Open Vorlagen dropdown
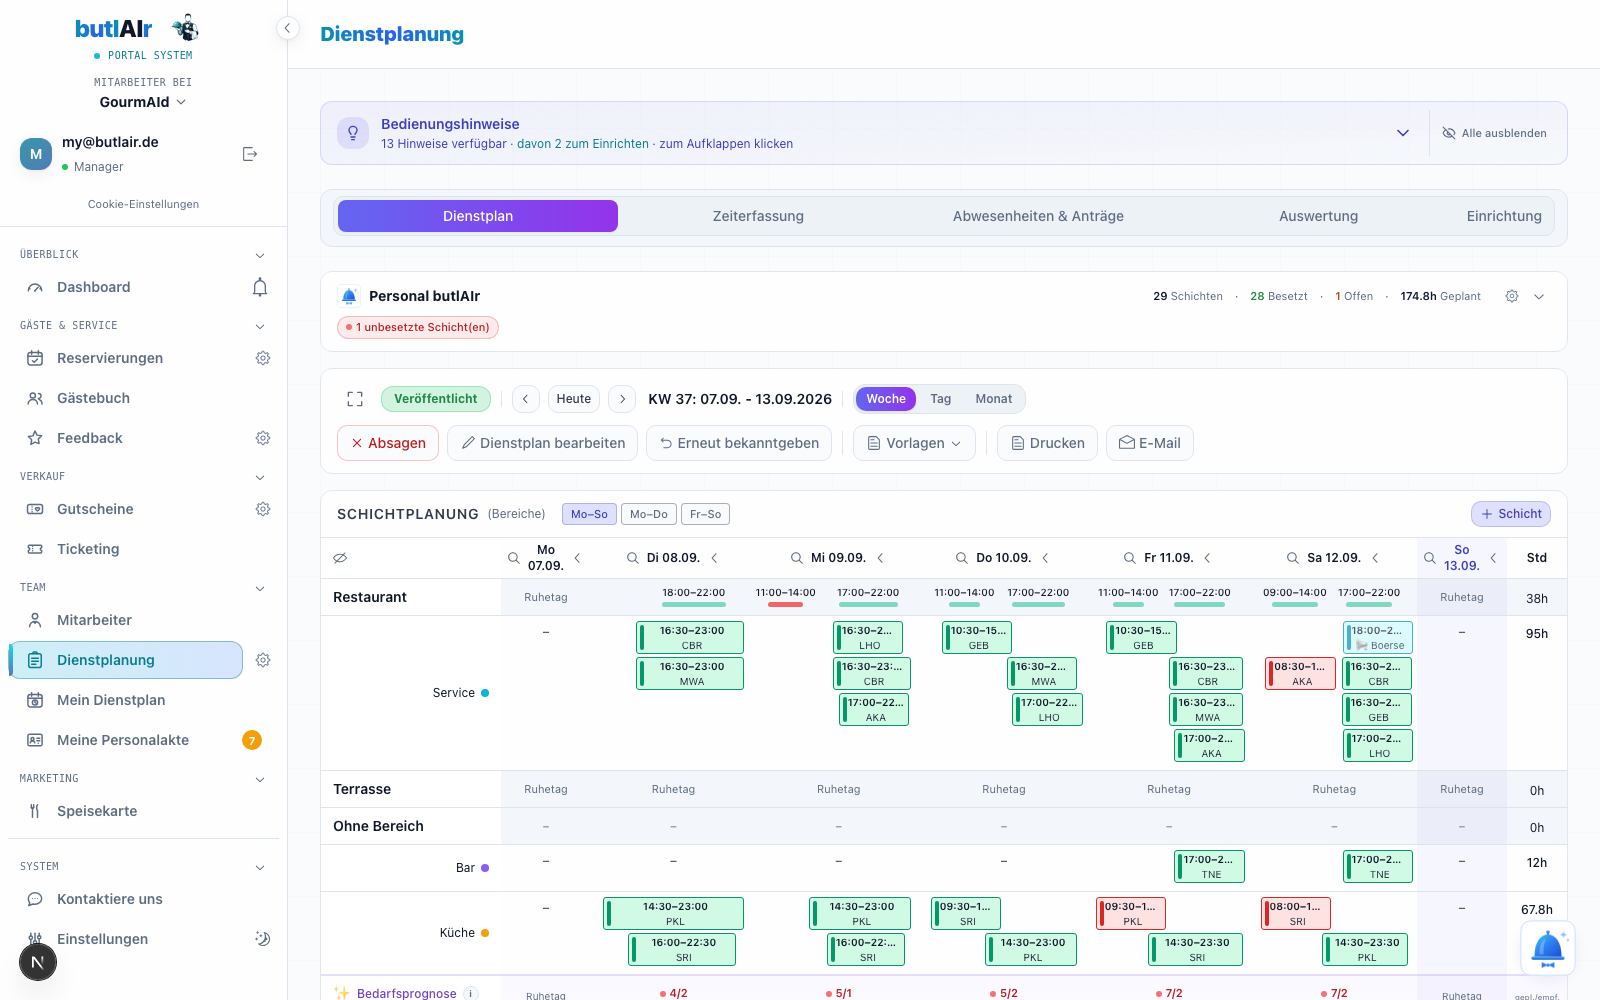 (914, 443)
